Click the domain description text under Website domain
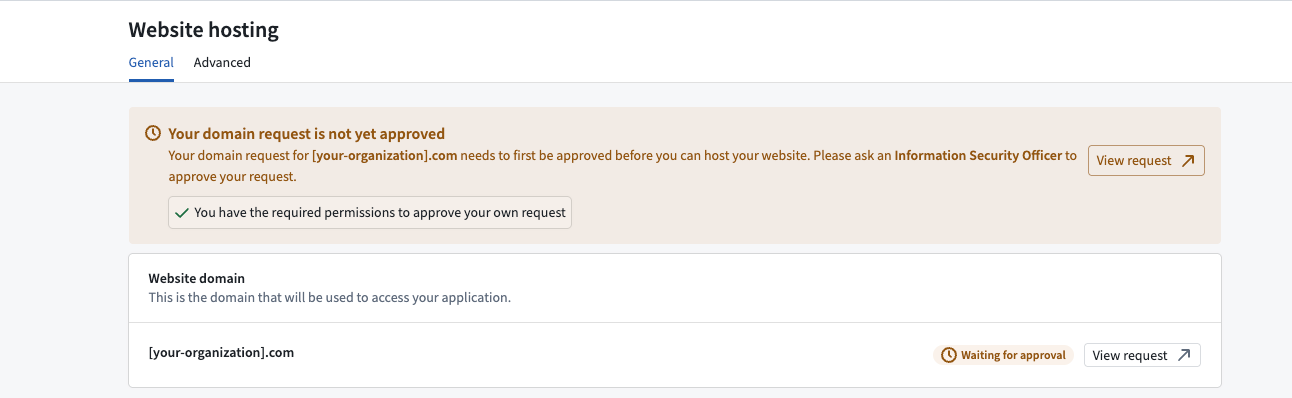The width and height of the screenshot is (1292, 398). 330,298
